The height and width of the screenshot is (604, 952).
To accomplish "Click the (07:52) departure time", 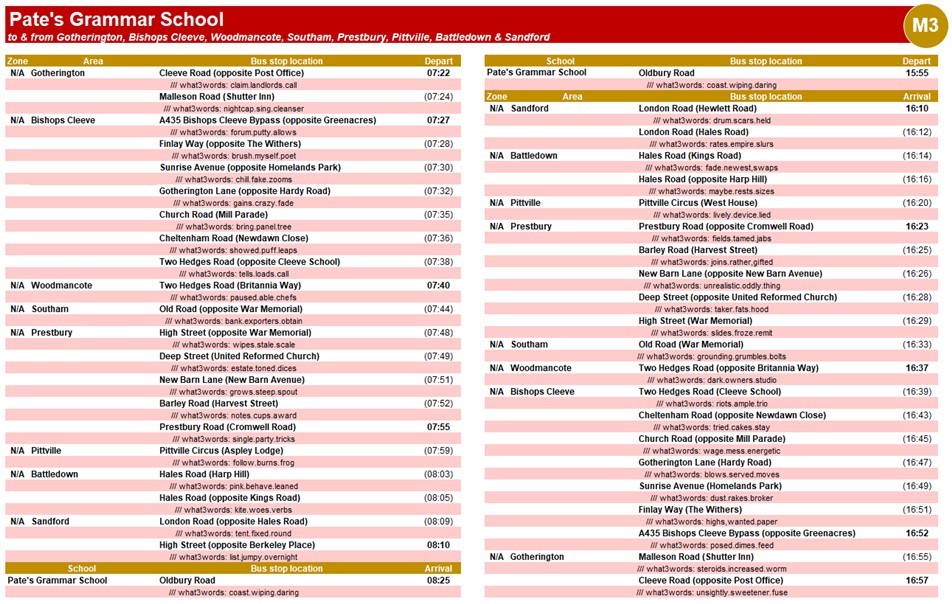I will (438, 404).
